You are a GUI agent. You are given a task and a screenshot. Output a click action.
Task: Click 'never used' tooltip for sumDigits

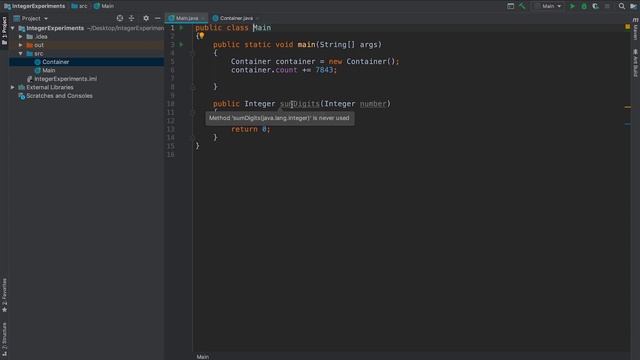coord(280,118)
